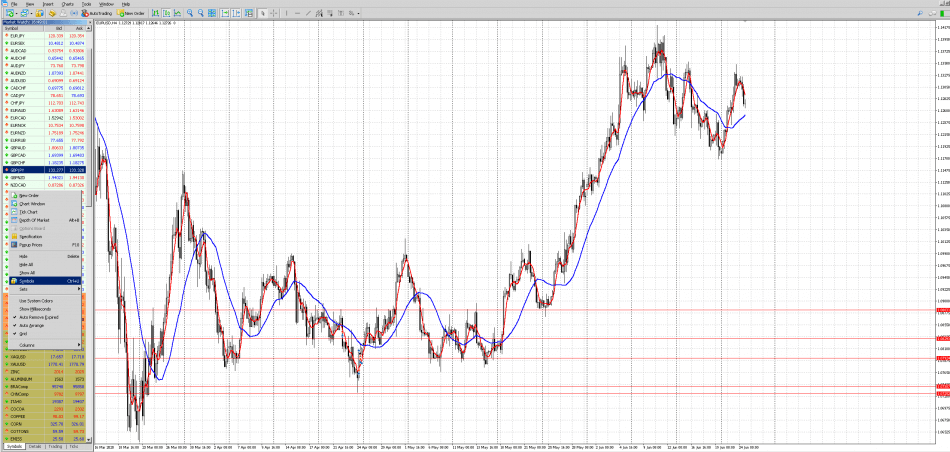This screenshot has height=452, width=950.
Task: Switch to the Details tab
Action: coord(35,446)
